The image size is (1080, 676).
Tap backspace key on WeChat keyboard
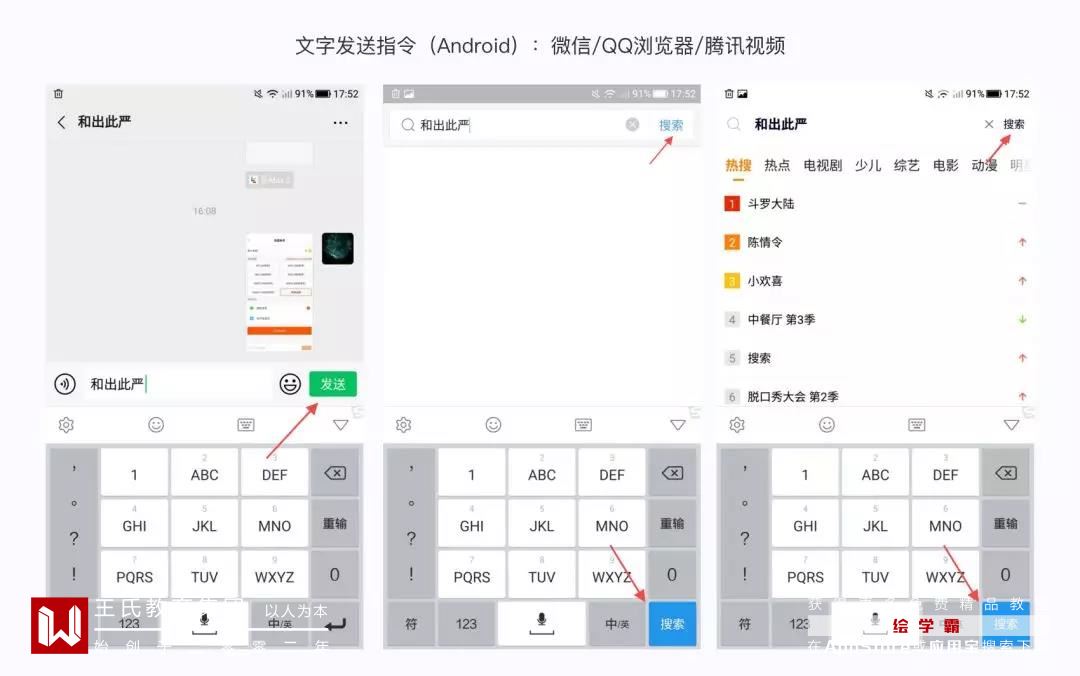point(335,473)
